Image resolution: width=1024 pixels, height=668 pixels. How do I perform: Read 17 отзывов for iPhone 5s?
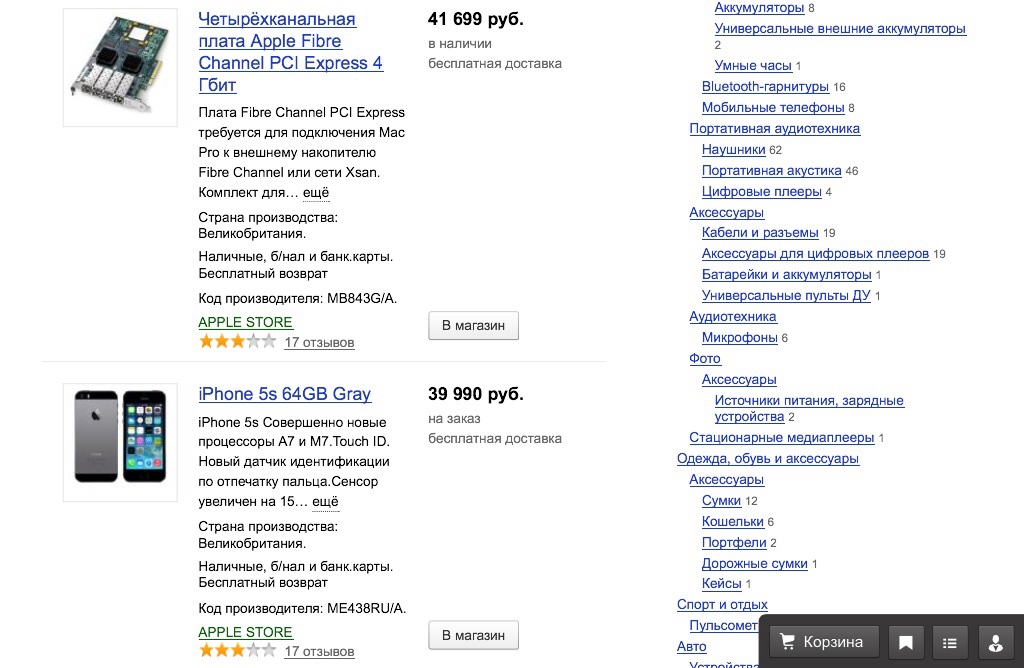pos(319,652)
